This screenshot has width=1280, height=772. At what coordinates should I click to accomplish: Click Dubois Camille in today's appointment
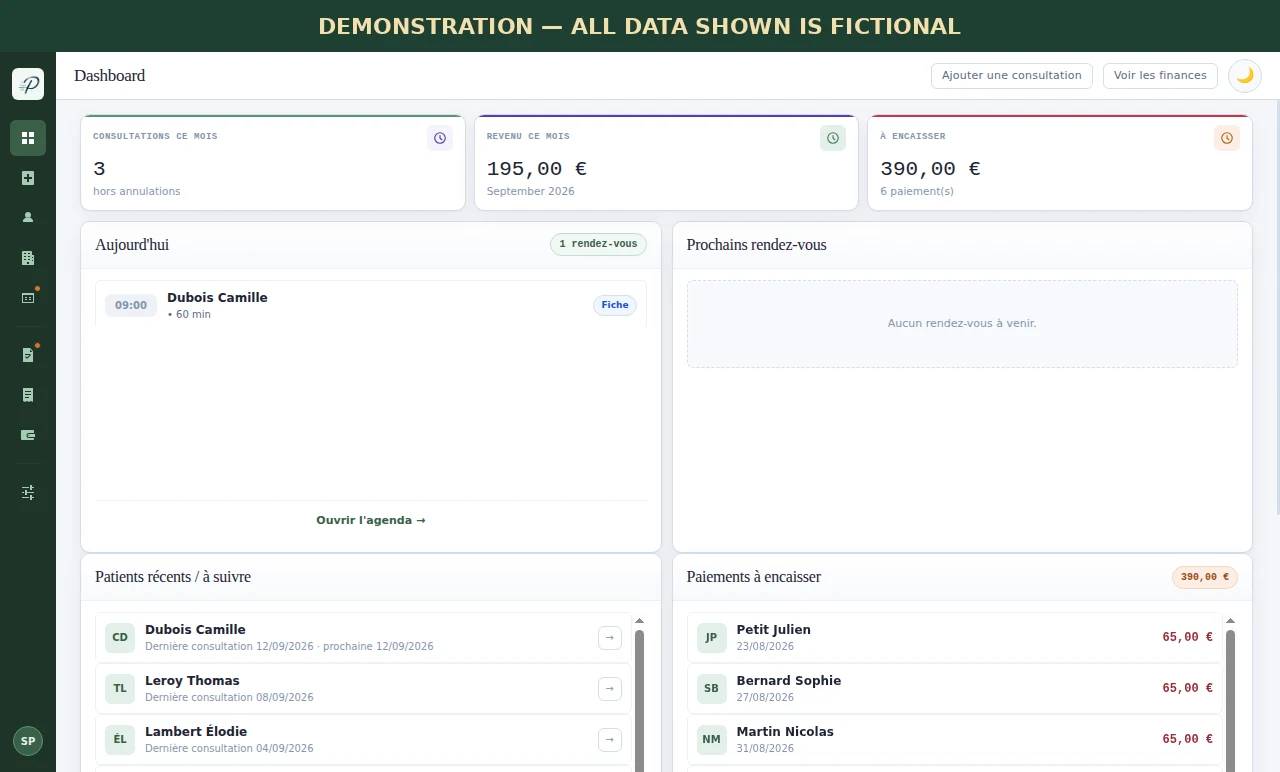pos(217,297)
